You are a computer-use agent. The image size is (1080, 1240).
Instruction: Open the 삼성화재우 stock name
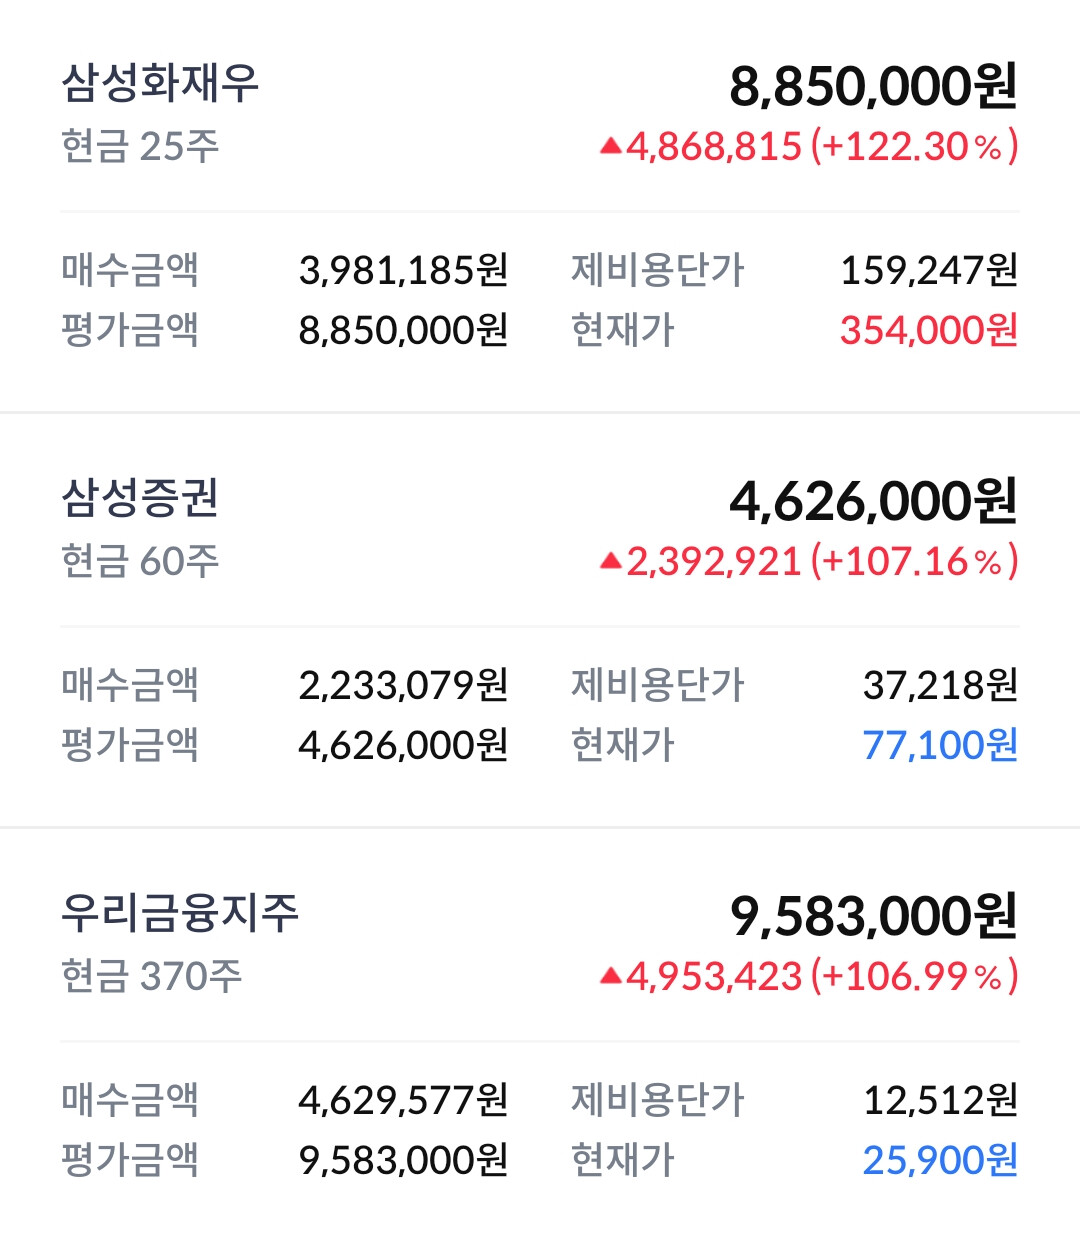tap(160, 83)
